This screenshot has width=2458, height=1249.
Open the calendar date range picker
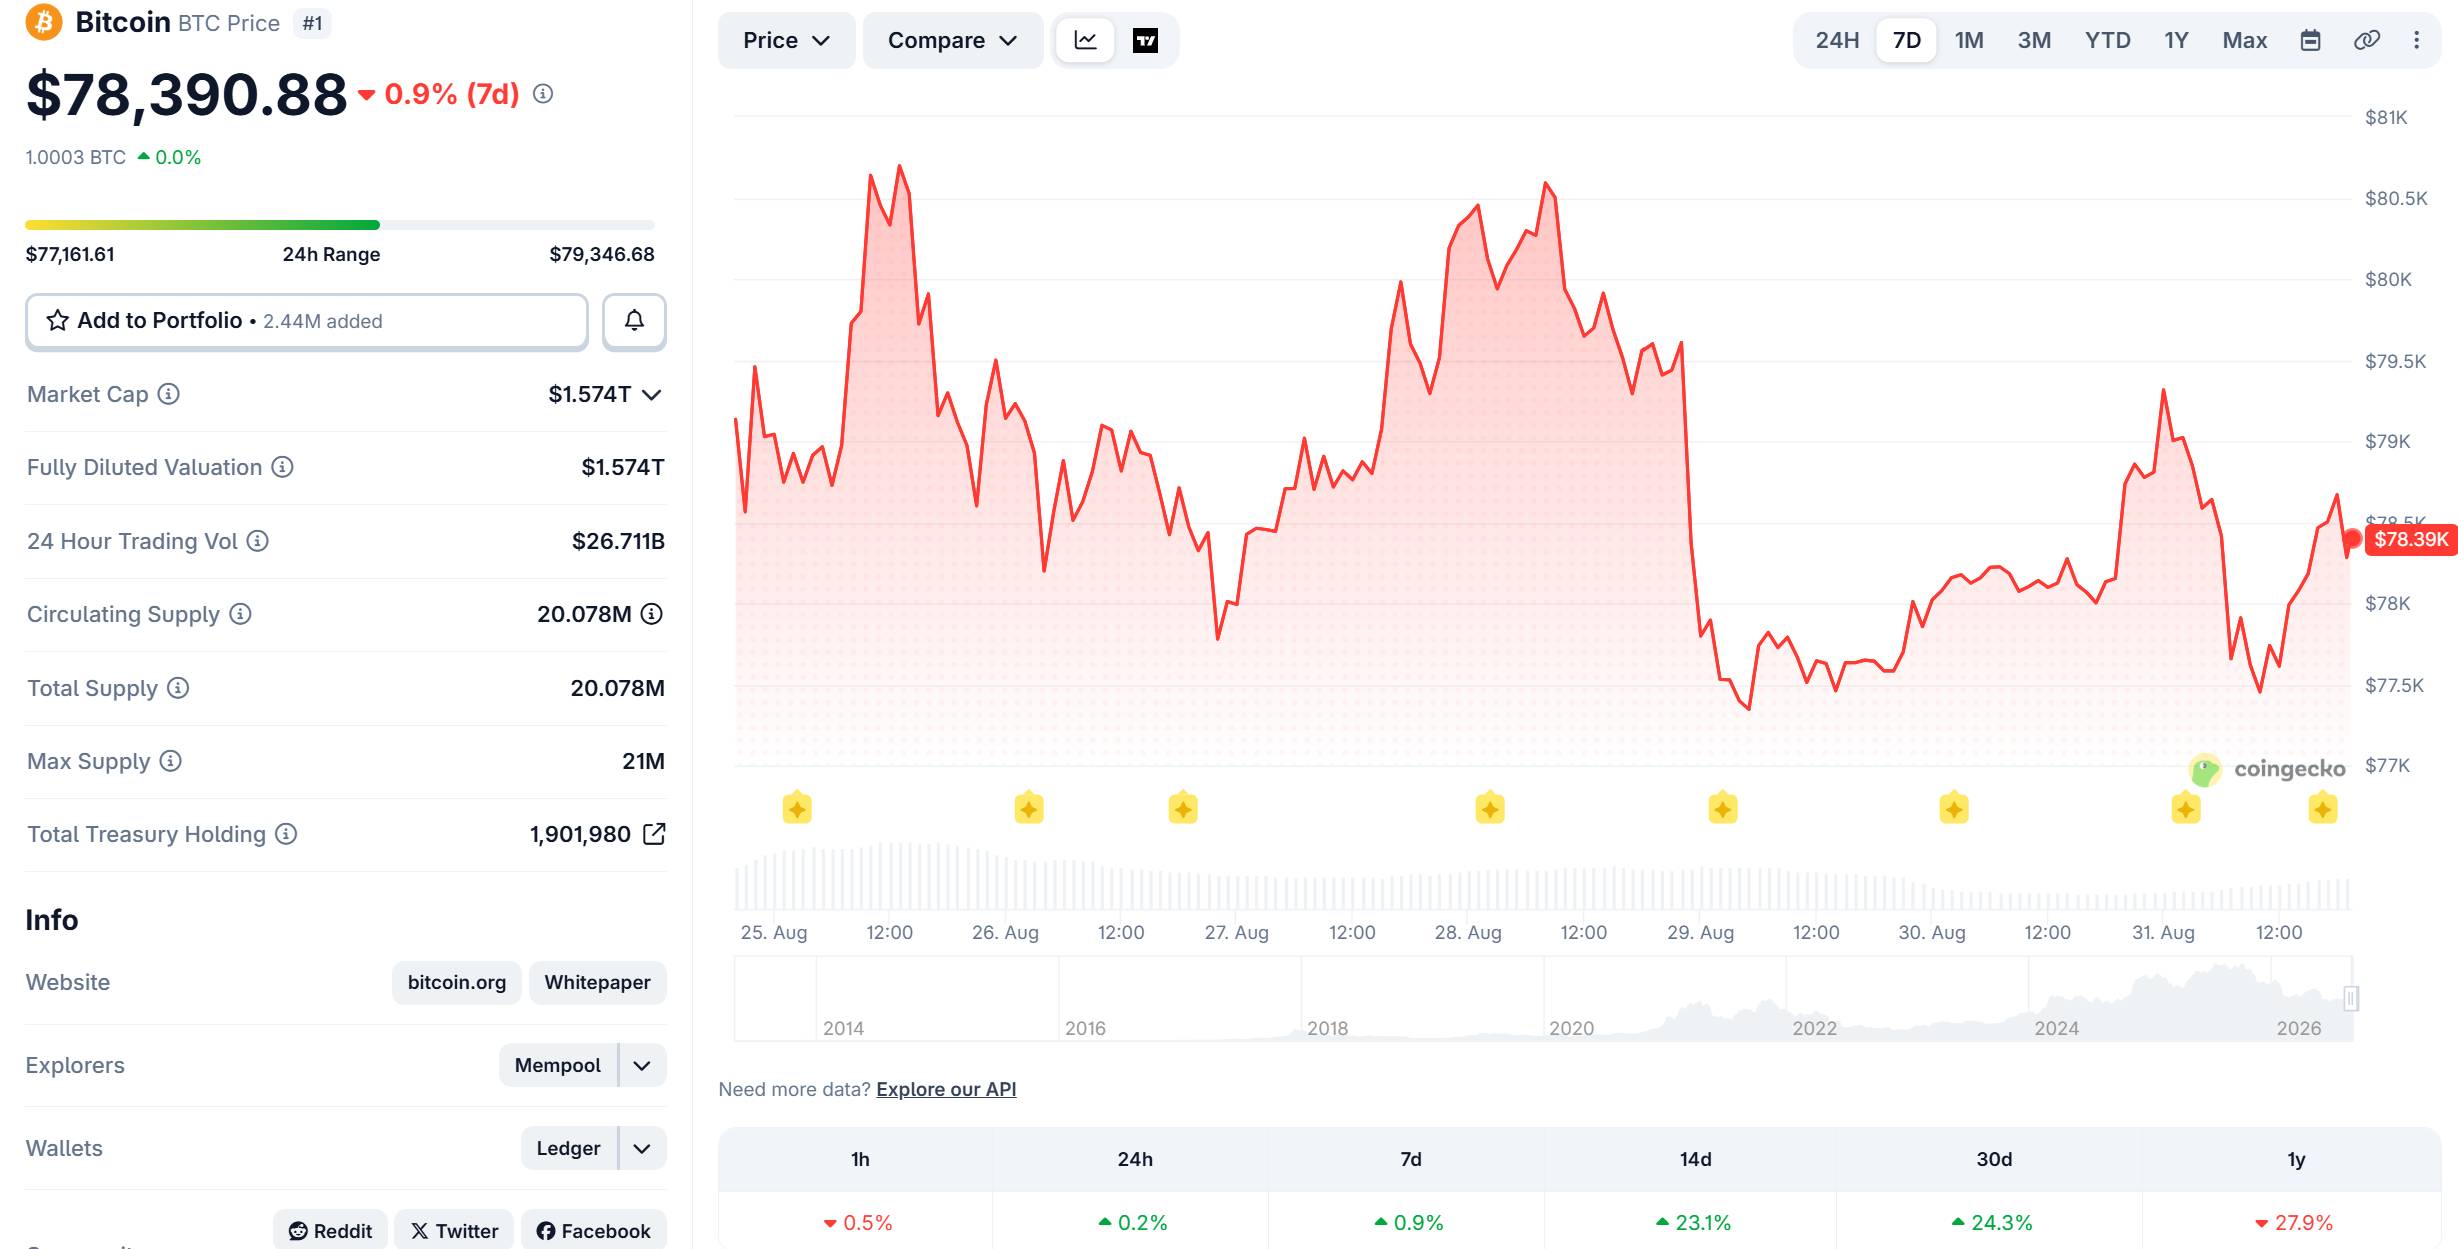click(2310, 40)
